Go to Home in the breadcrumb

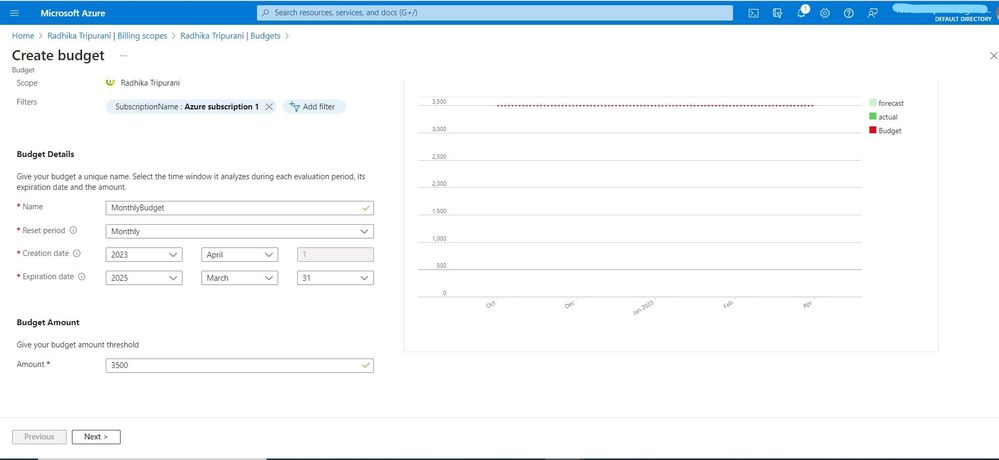tap(23, 36)
